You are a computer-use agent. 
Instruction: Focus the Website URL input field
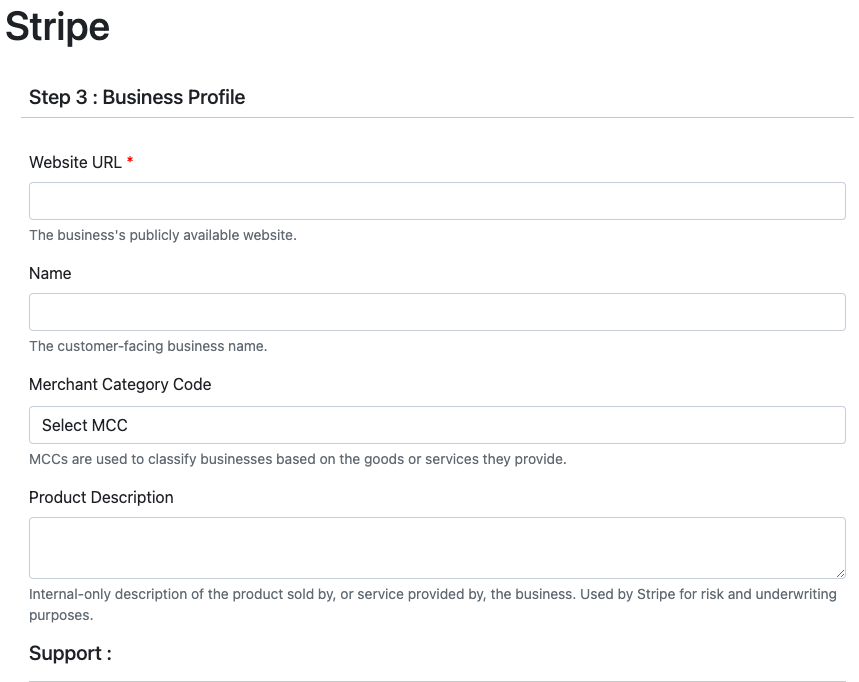point(437,201)
